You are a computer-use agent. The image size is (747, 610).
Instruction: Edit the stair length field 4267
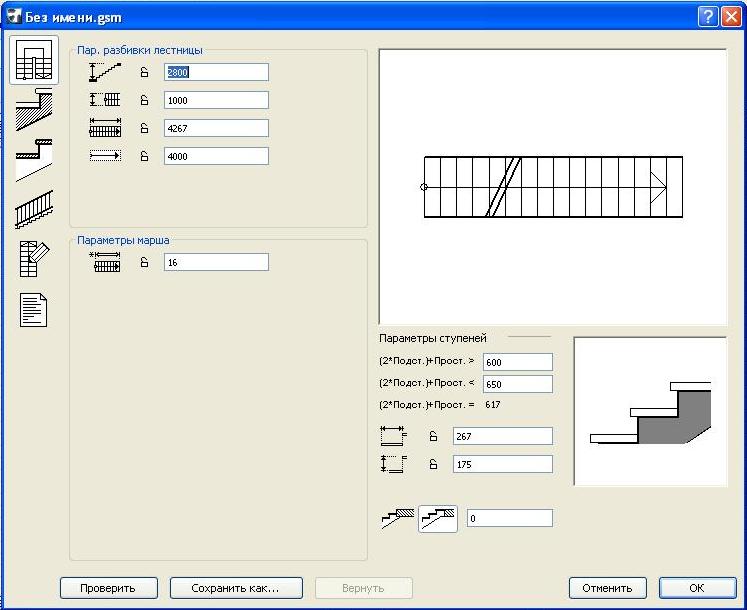tap(216, 129)
